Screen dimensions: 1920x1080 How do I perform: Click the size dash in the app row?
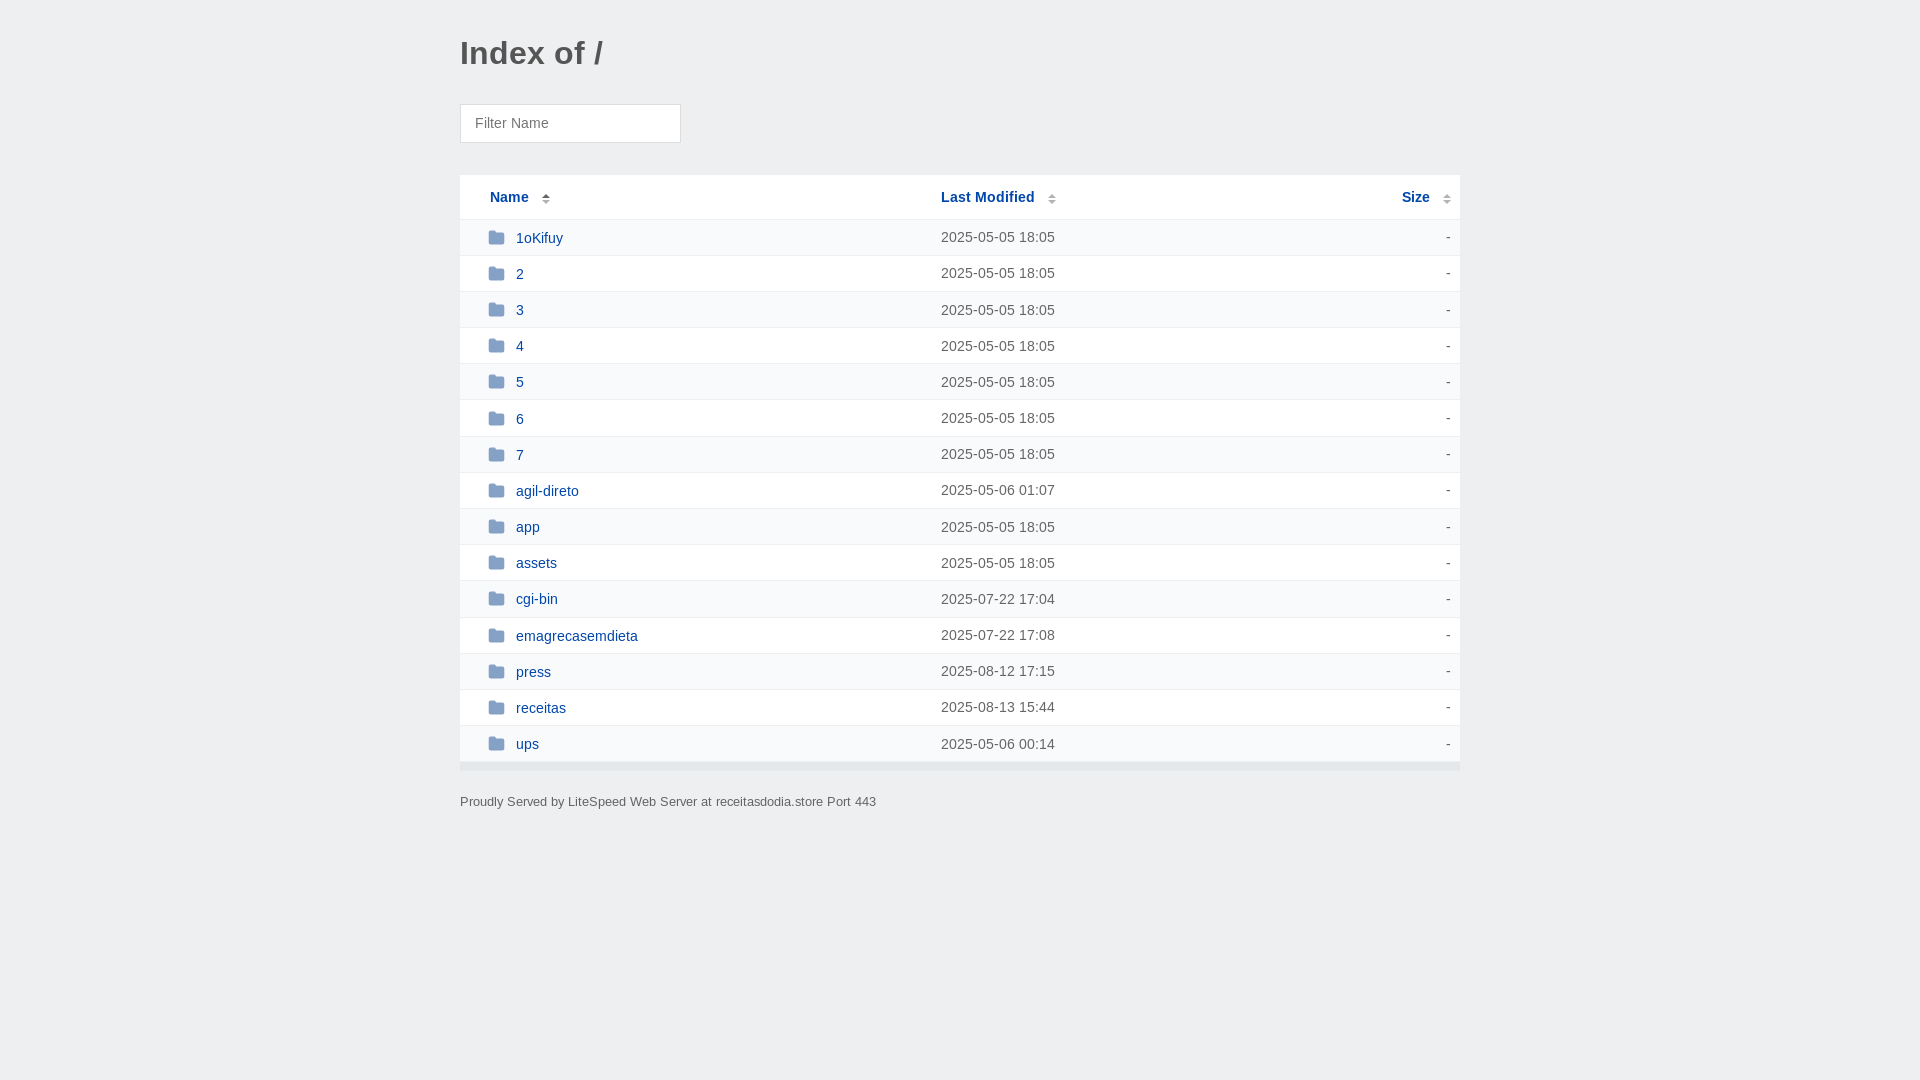pyautogui.click(x=1447, y=527)
